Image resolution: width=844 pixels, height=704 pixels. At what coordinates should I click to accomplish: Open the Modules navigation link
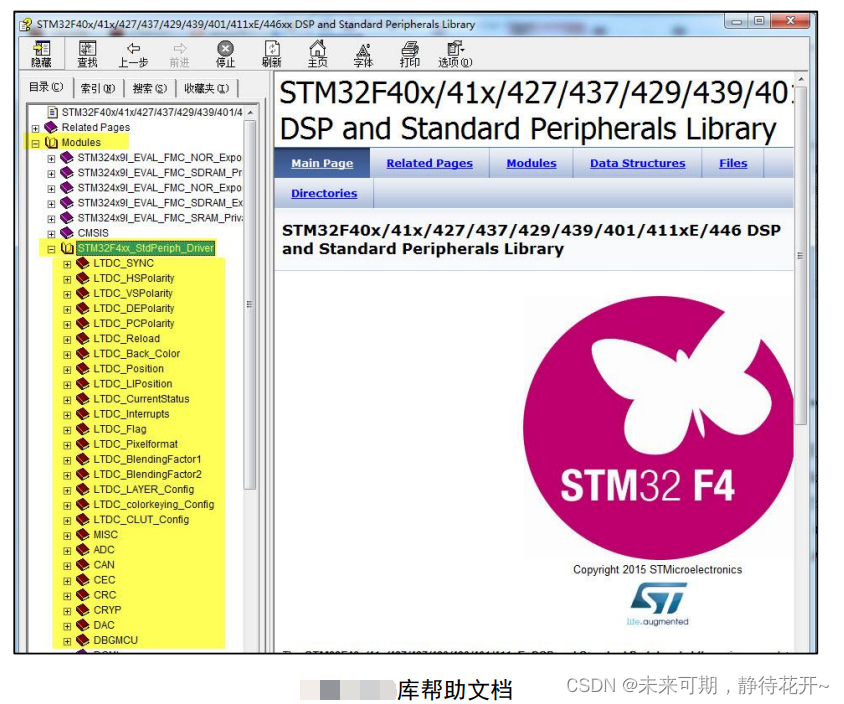pos(531,163)
